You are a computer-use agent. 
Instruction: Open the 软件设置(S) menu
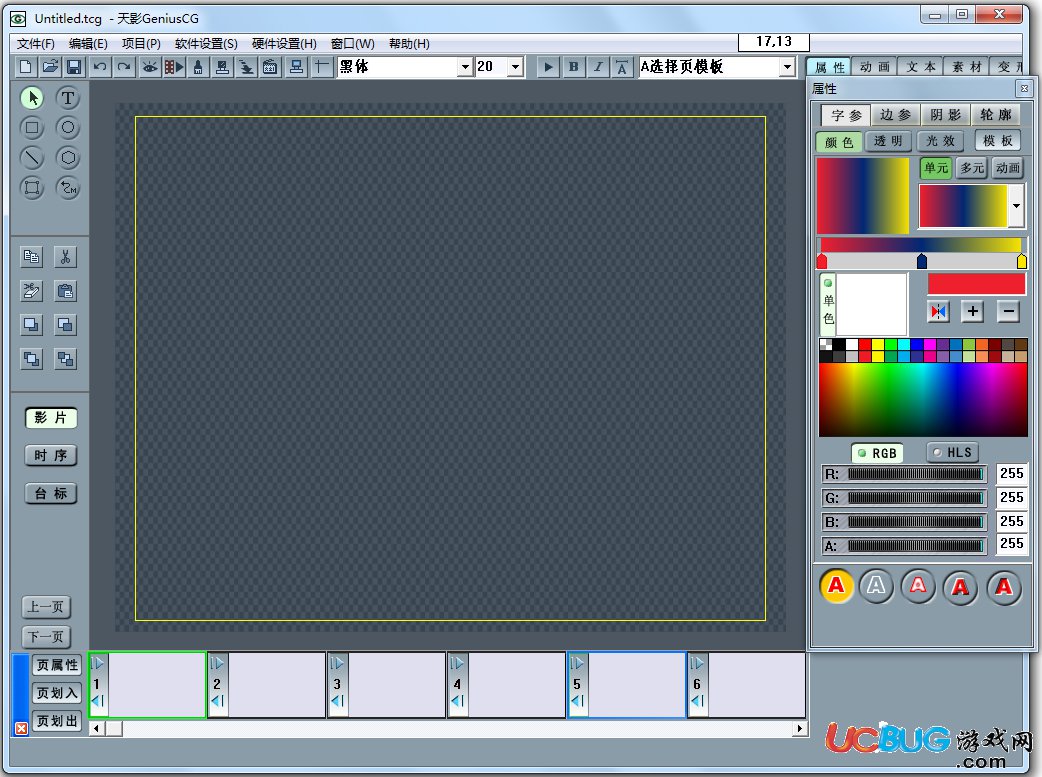pyautogui.click(x=206, y=44)
